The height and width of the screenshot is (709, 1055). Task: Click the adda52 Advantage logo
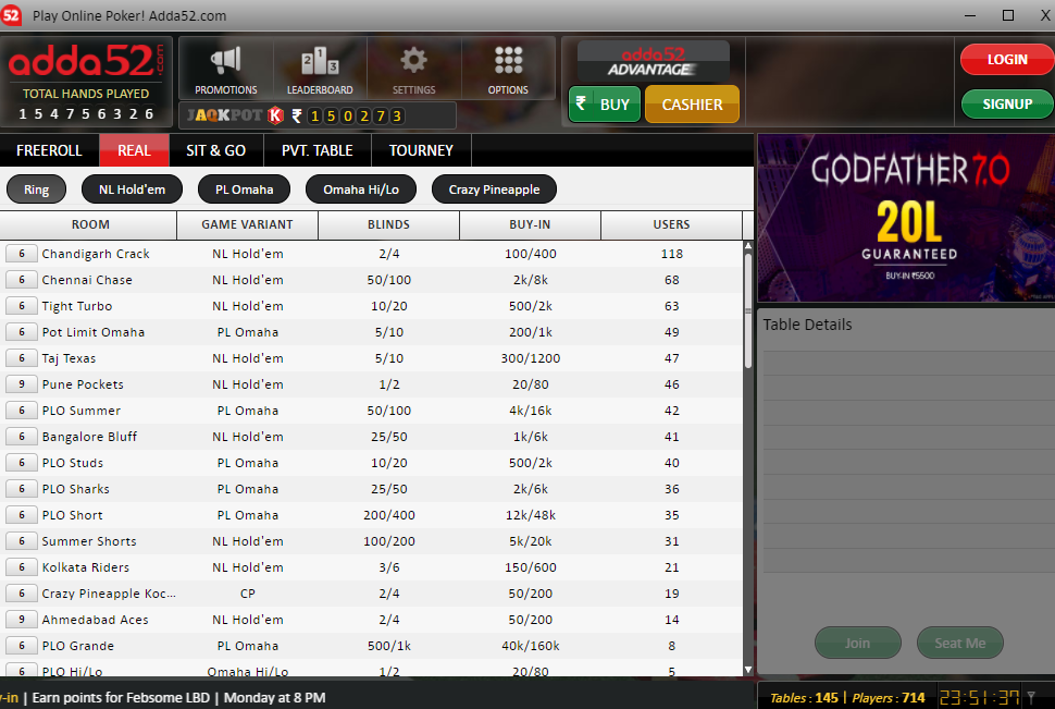pyautogui.click(x=653, y=61)
